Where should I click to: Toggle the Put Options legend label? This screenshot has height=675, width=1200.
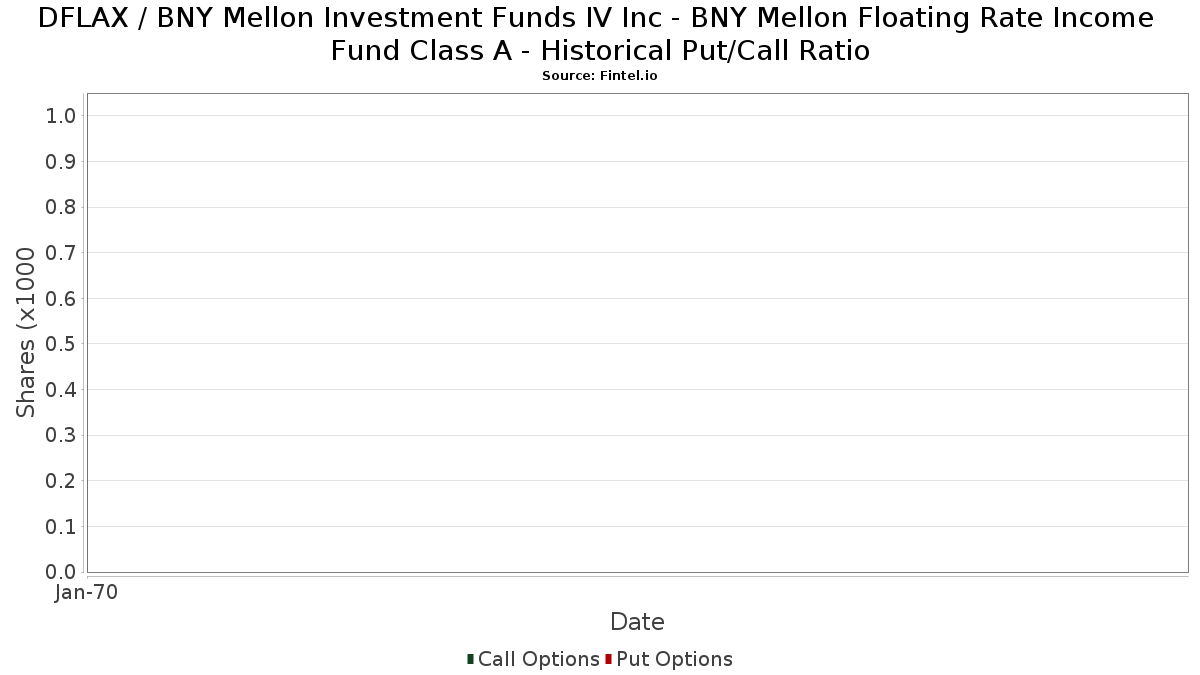(674, 659)
